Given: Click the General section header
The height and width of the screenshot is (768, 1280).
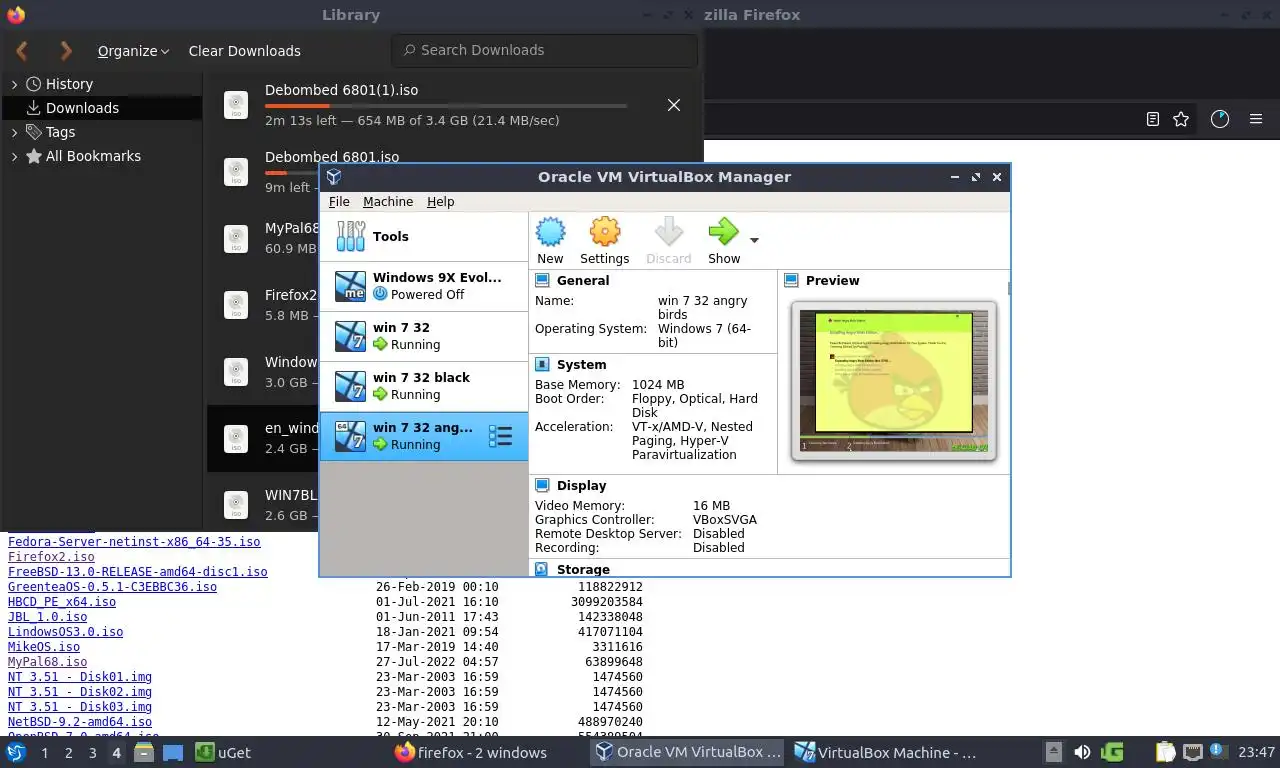Looking at the screenshot, I should click(x=583, y=281).
